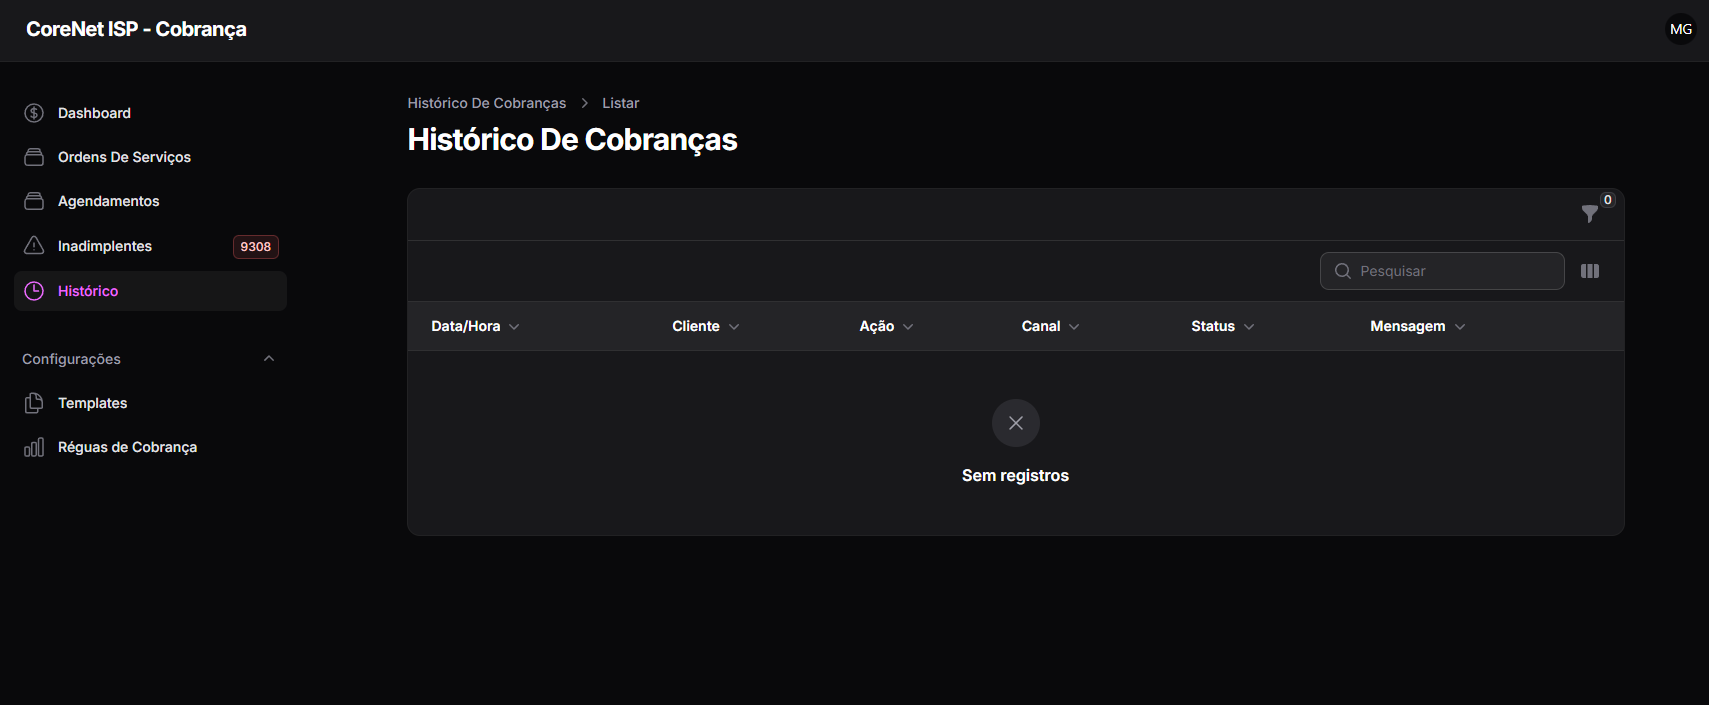Click the Inadimplentes warning triangle icon
Screen dimensions: 1709x705
34,245
